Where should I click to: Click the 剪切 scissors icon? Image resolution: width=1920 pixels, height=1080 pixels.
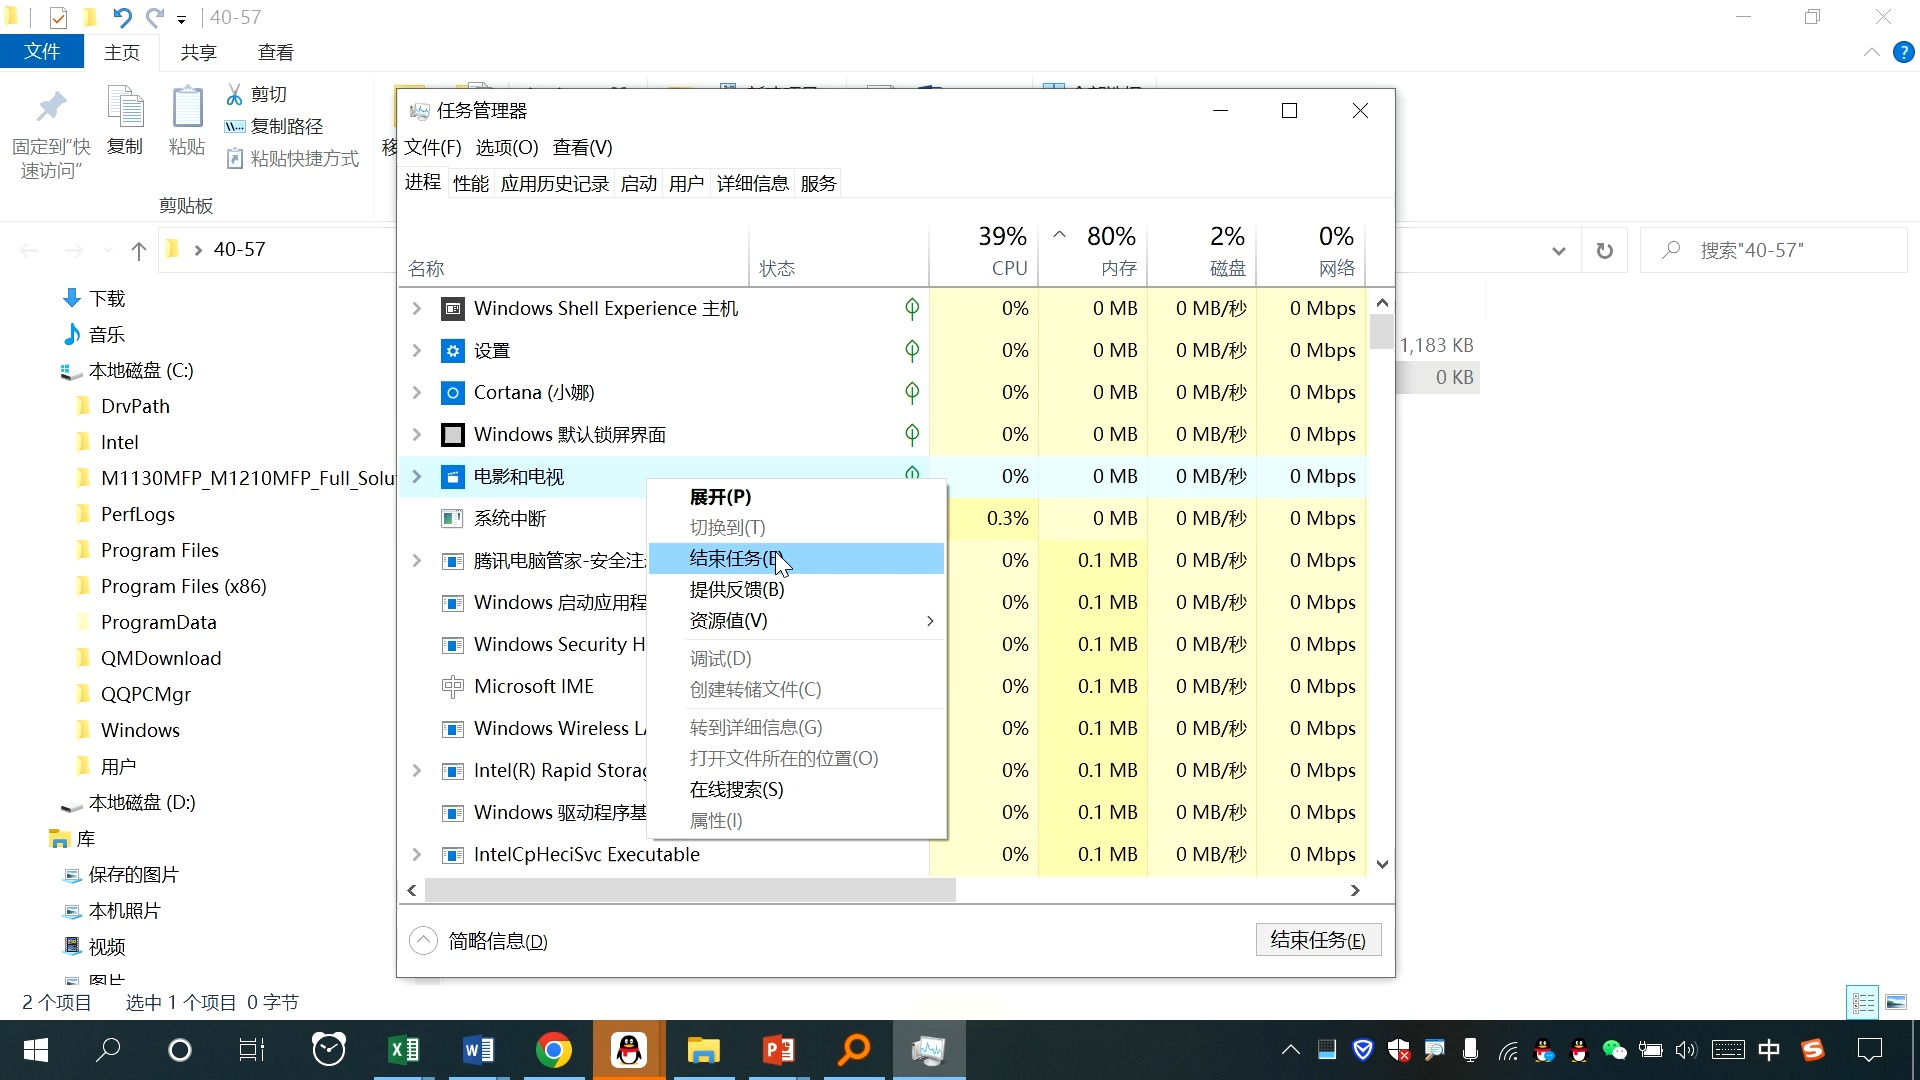click(235, 94)
